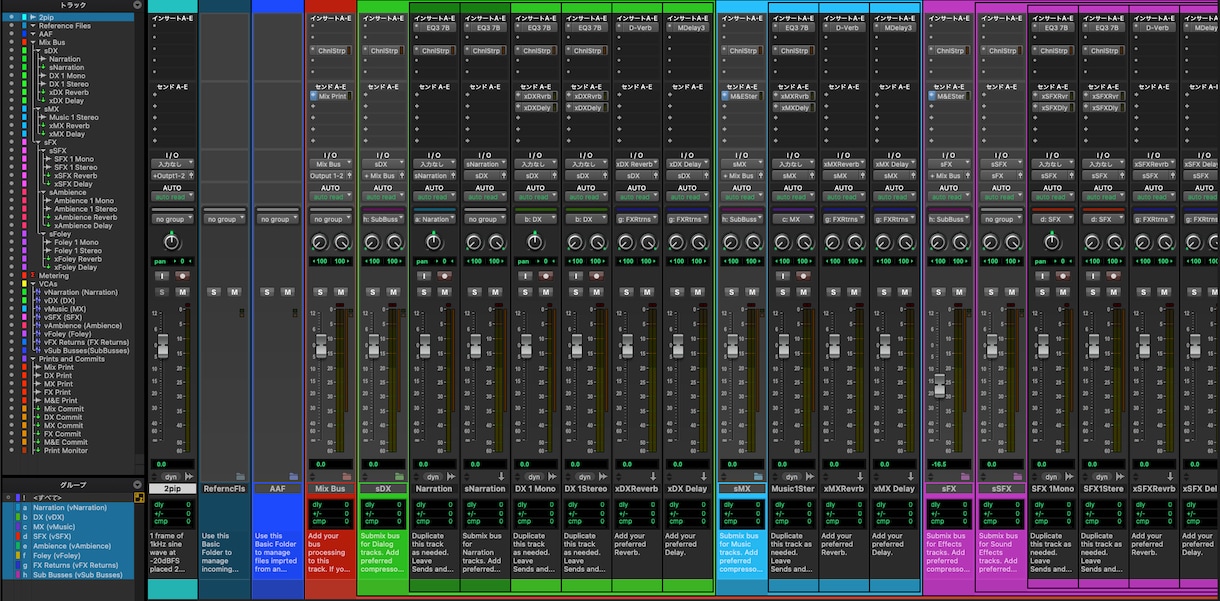Click the Mix Bus volume fader
1220x601 pixels.
pyautogui.click(x=322, y=345)
